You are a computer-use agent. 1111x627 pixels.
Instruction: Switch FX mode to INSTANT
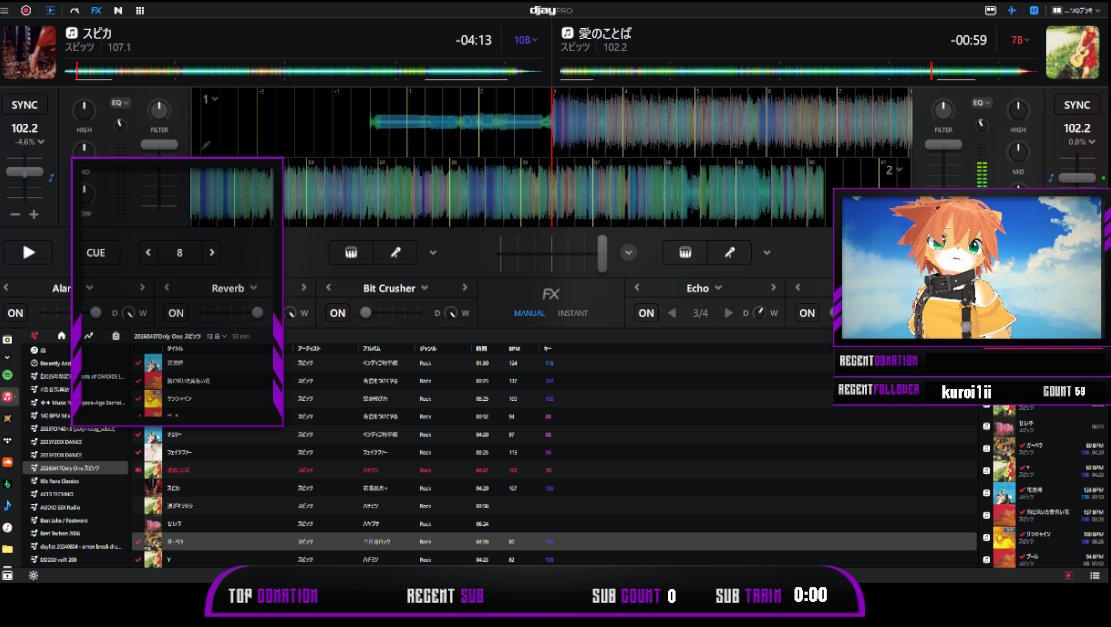point(573,313)
